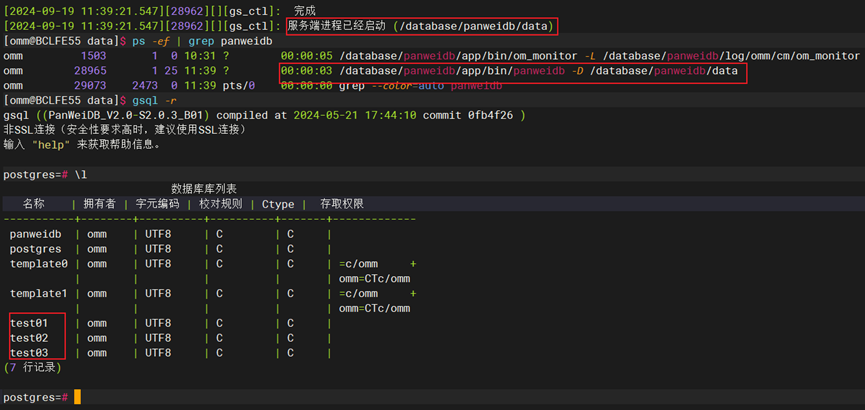Click the '名称' column header
865x410 pixels.
[33, 204]
